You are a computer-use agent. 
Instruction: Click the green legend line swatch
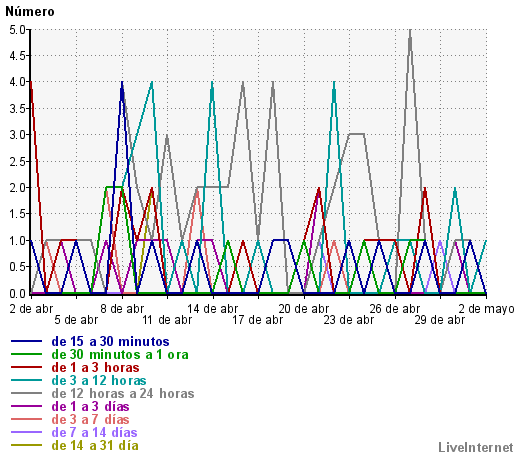[26, 354]
